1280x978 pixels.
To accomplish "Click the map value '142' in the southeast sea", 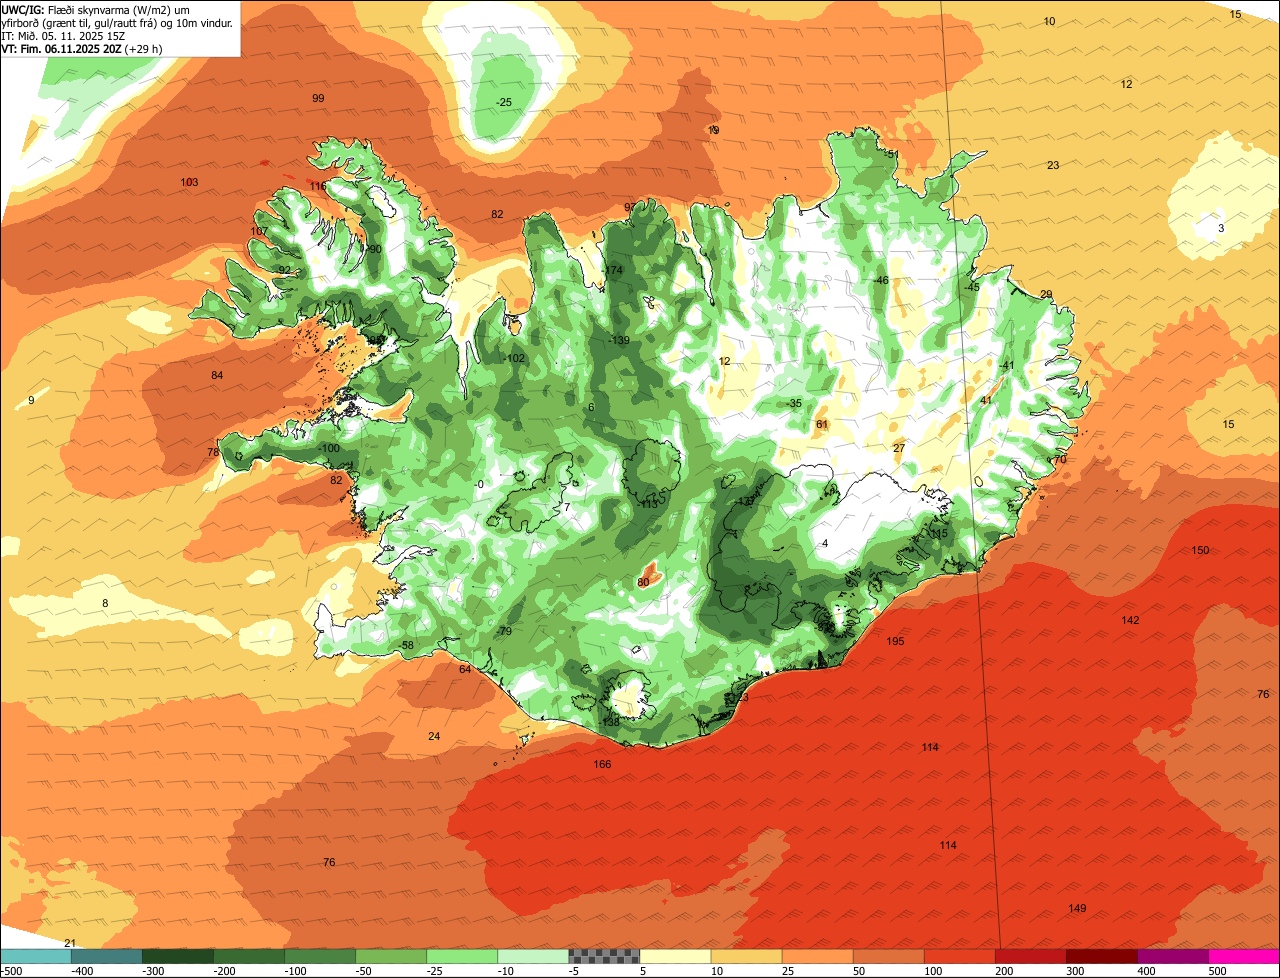I will point(1130,620).
